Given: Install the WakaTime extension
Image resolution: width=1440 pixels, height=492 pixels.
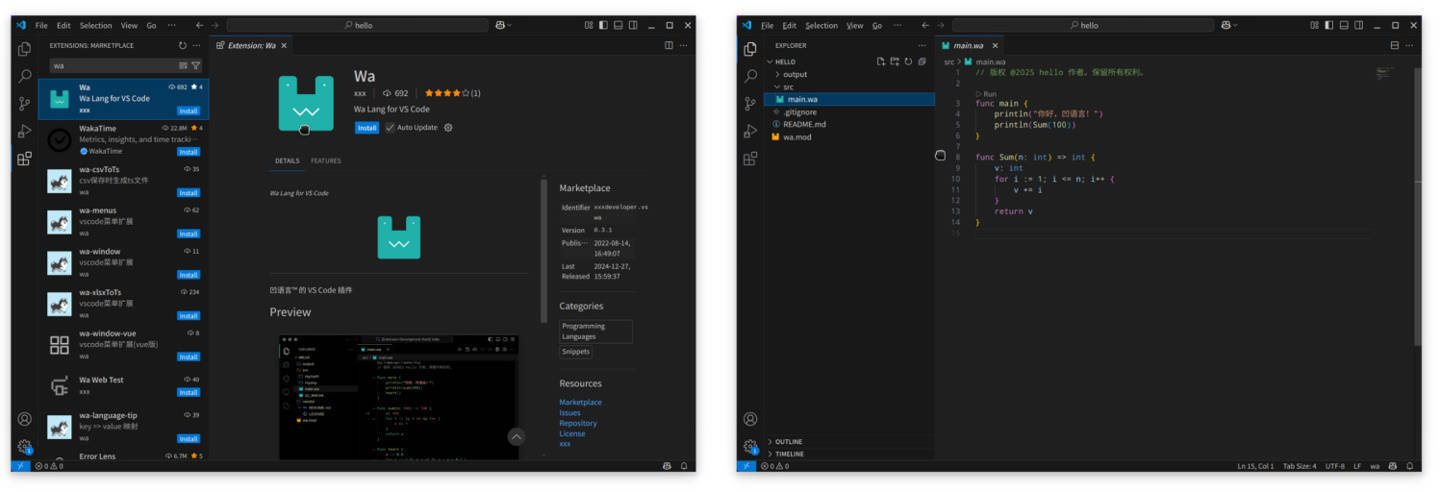Looking at the screenshot, I should tap(188, 152).
